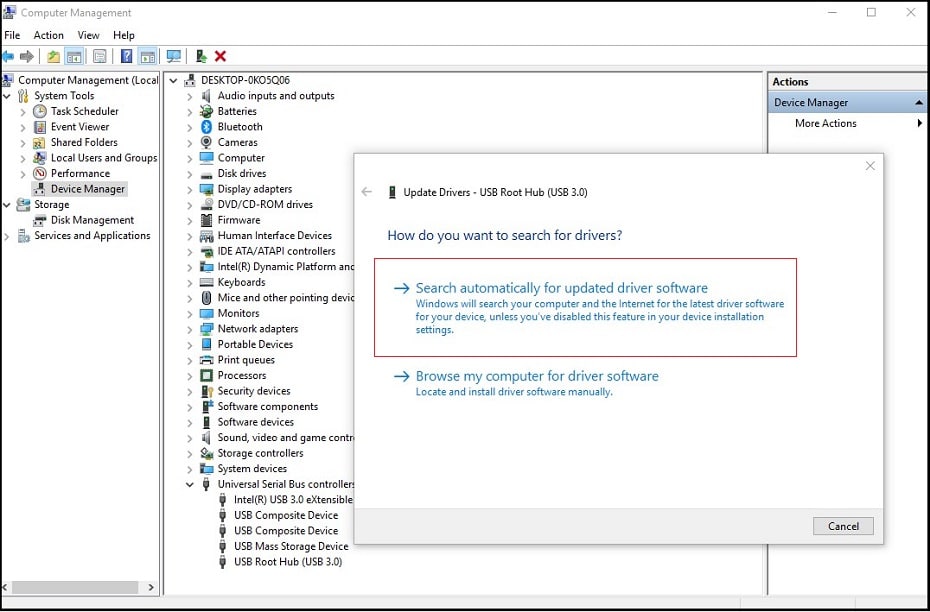Click the DVD/CD-ROM drives disc icon
Screen dimensions: 930x612
tap(206, 205)
